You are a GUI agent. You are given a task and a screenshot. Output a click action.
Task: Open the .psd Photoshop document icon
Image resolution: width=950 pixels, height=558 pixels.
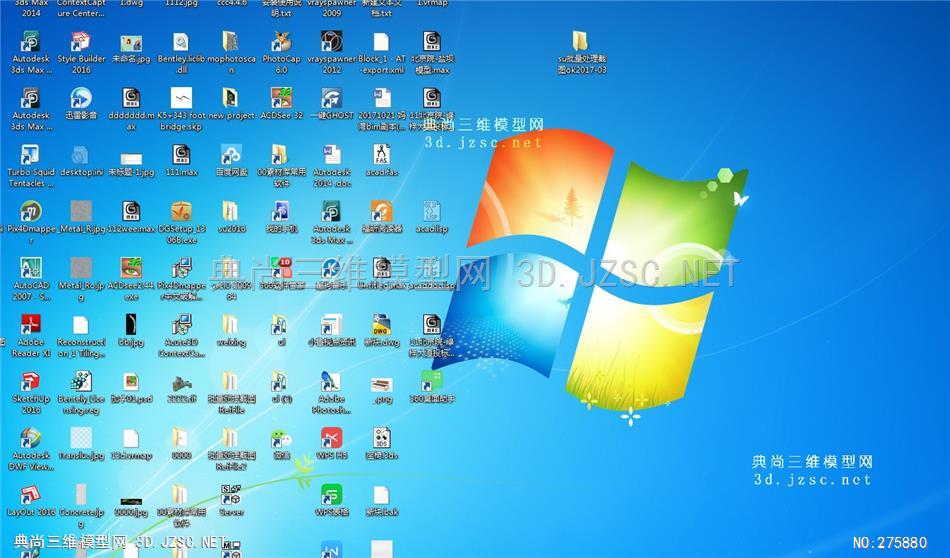[131, 382]
